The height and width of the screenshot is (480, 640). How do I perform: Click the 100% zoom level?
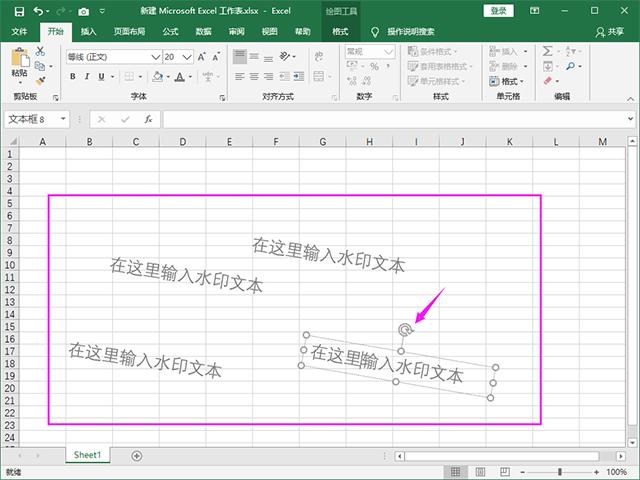616,472
